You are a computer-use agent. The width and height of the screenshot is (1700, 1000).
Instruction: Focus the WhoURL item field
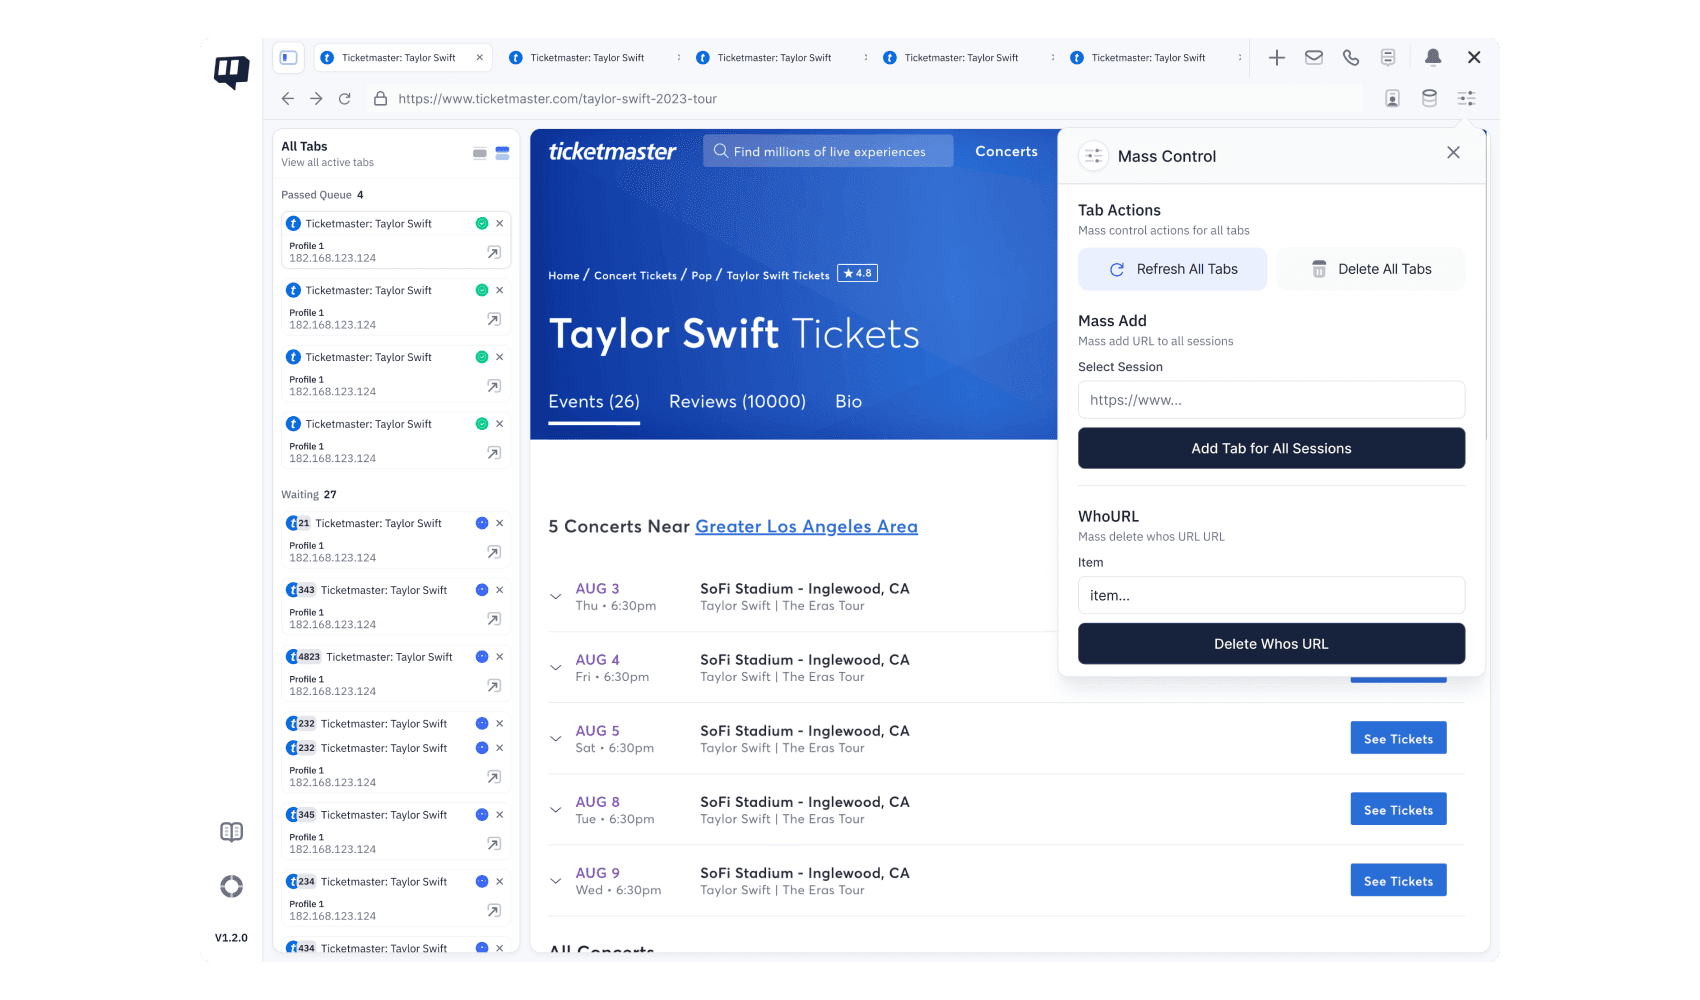pos(1271,595)
